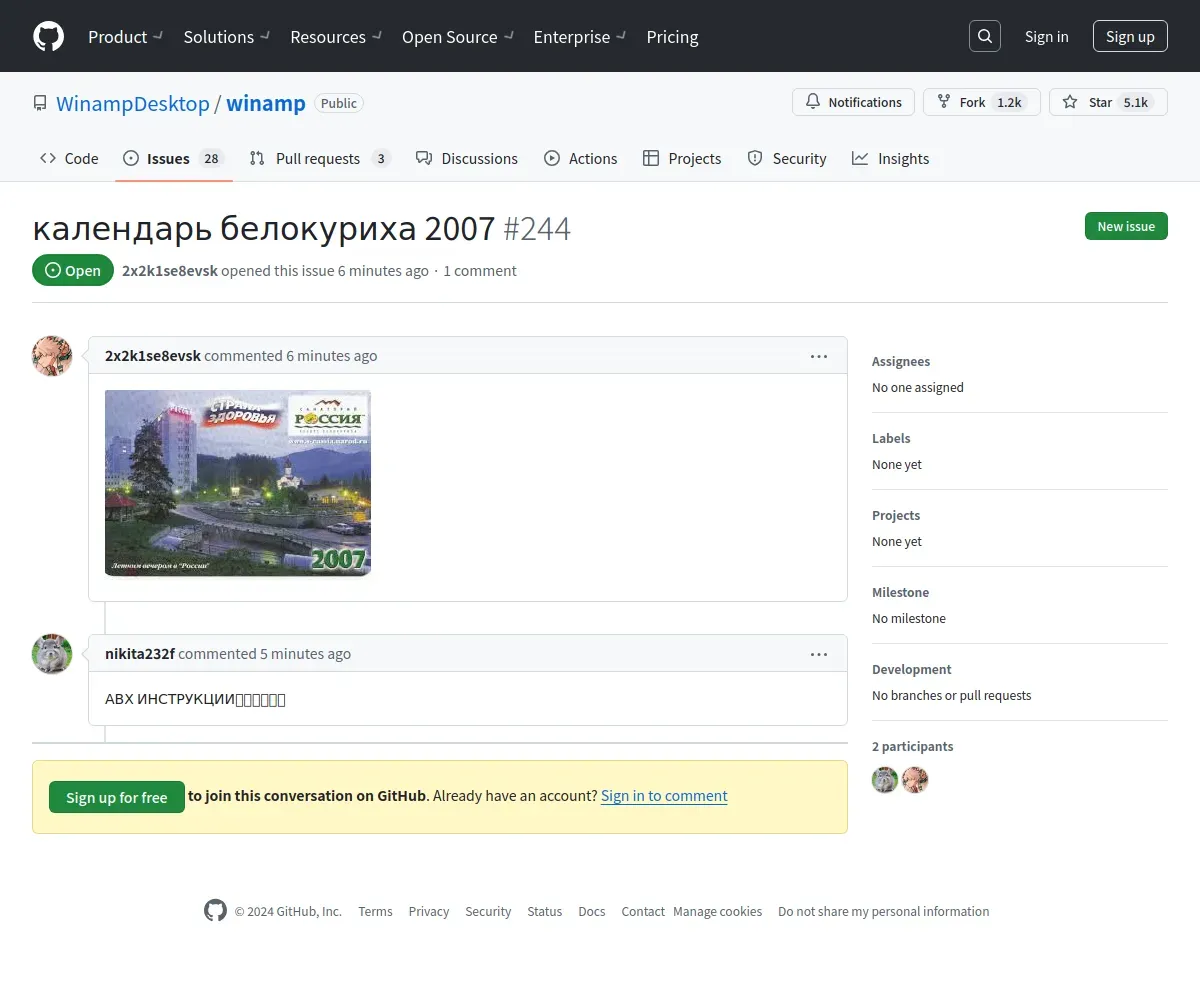Screen dimensions: 1200x1000
Task: Click the footer GitHub logo icon
Action: click(215, 911)
